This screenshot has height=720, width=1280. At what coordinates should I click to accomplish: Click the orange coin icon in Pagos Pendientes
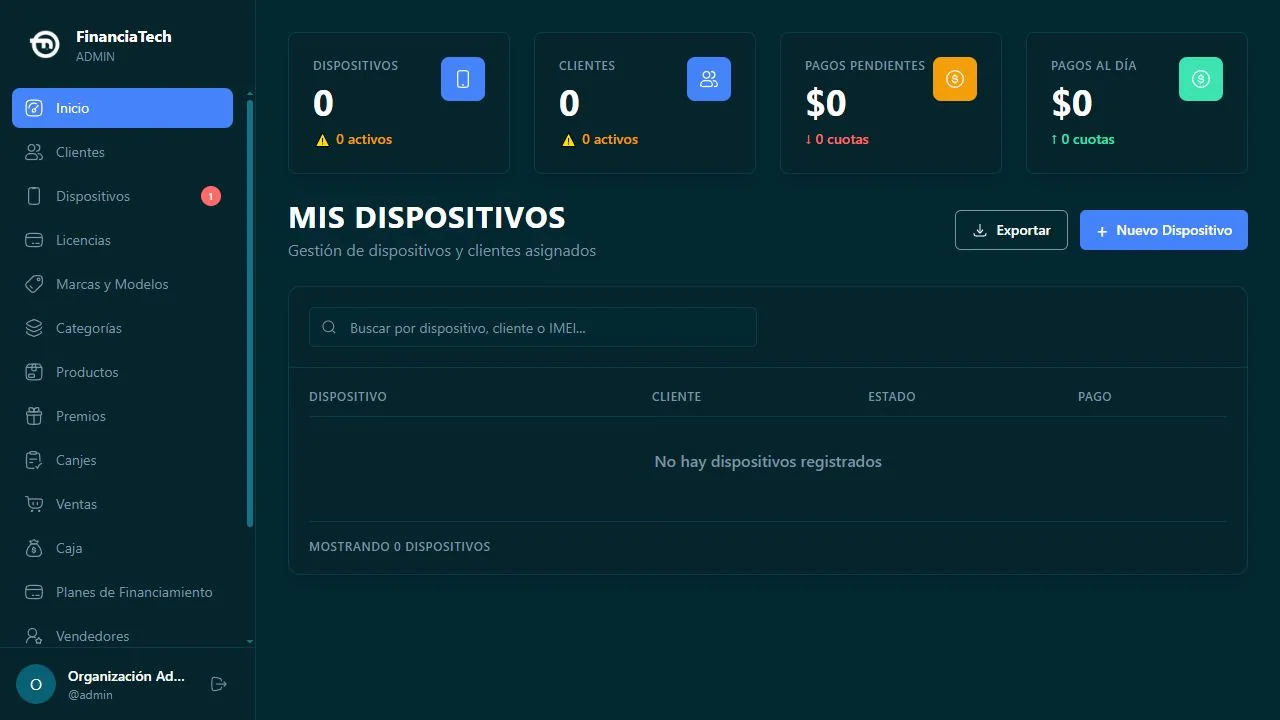coord(955,79)
